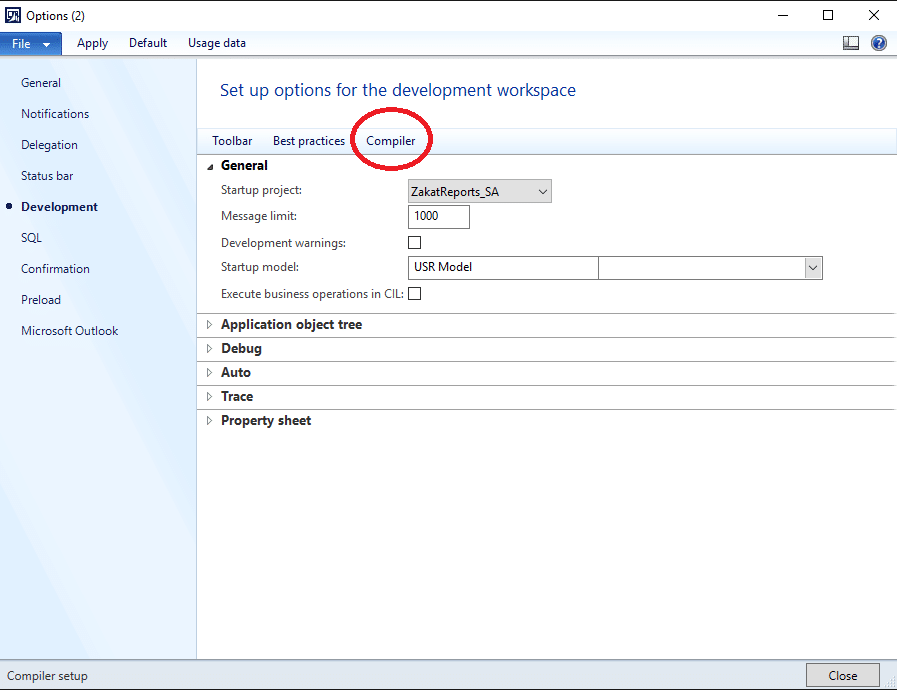Screen dimensions: 897x690
Task: Open the Help icon in the toolbar
Action: click(x=878, y=43)
